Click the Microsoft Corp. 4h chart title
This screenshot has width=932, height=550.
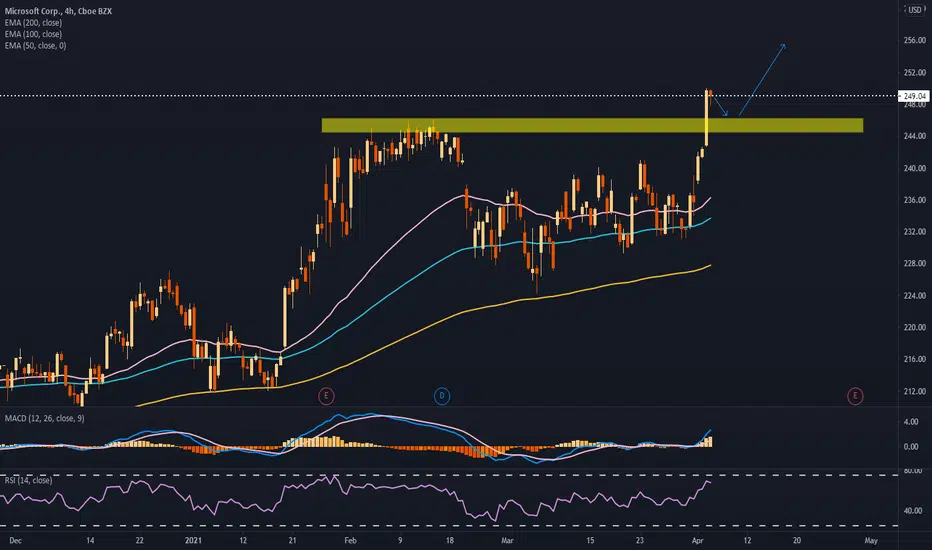[x=58, y=11]
